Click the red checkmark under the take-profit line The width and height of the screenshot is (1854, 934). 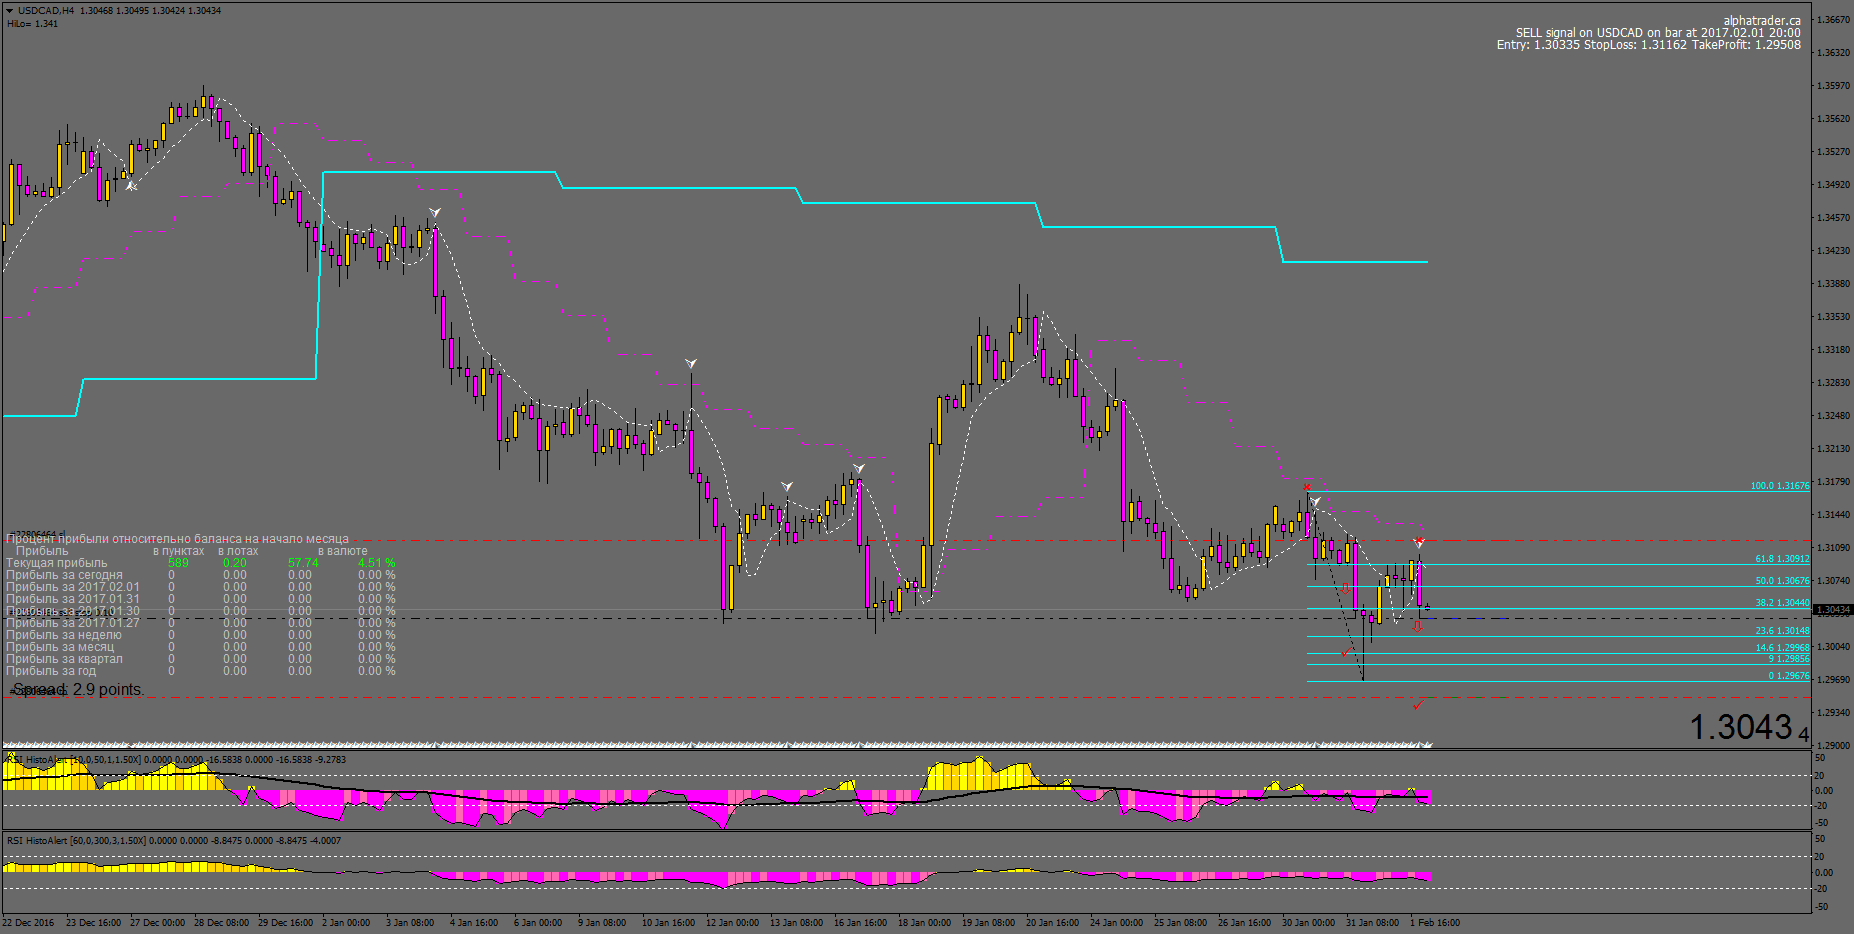coord(1417,706)
